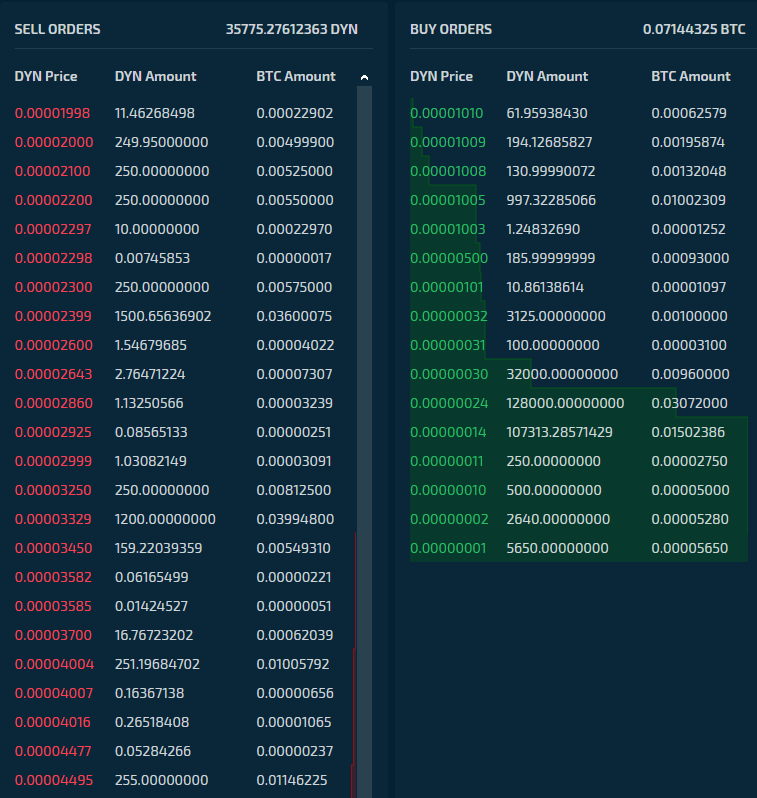Select sell order priced 0.00002200
757x798 pixels.
click(185, 200)
